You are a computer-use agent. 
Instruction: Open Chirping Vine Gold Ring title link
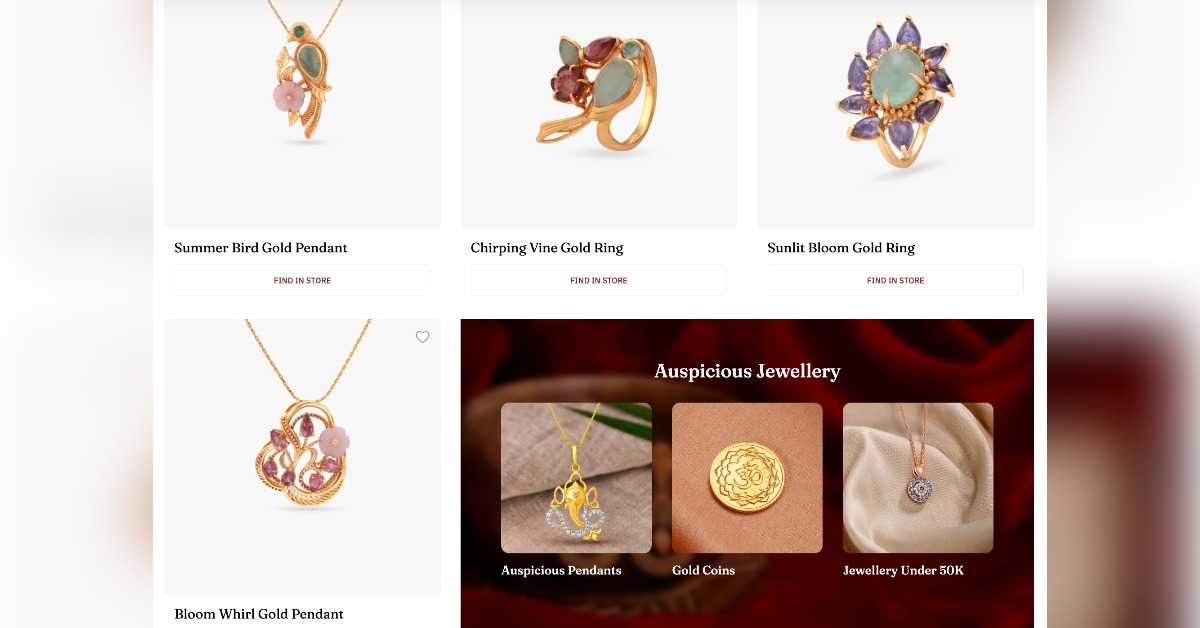[x=547, y=248]
